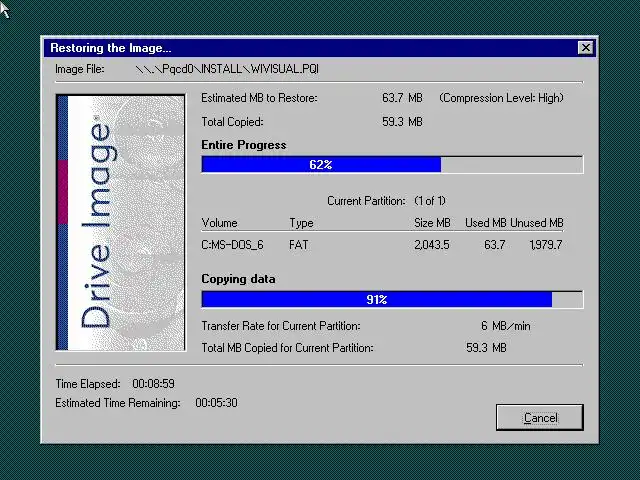Cancel the image restore operation

click(x=540, y=418)
